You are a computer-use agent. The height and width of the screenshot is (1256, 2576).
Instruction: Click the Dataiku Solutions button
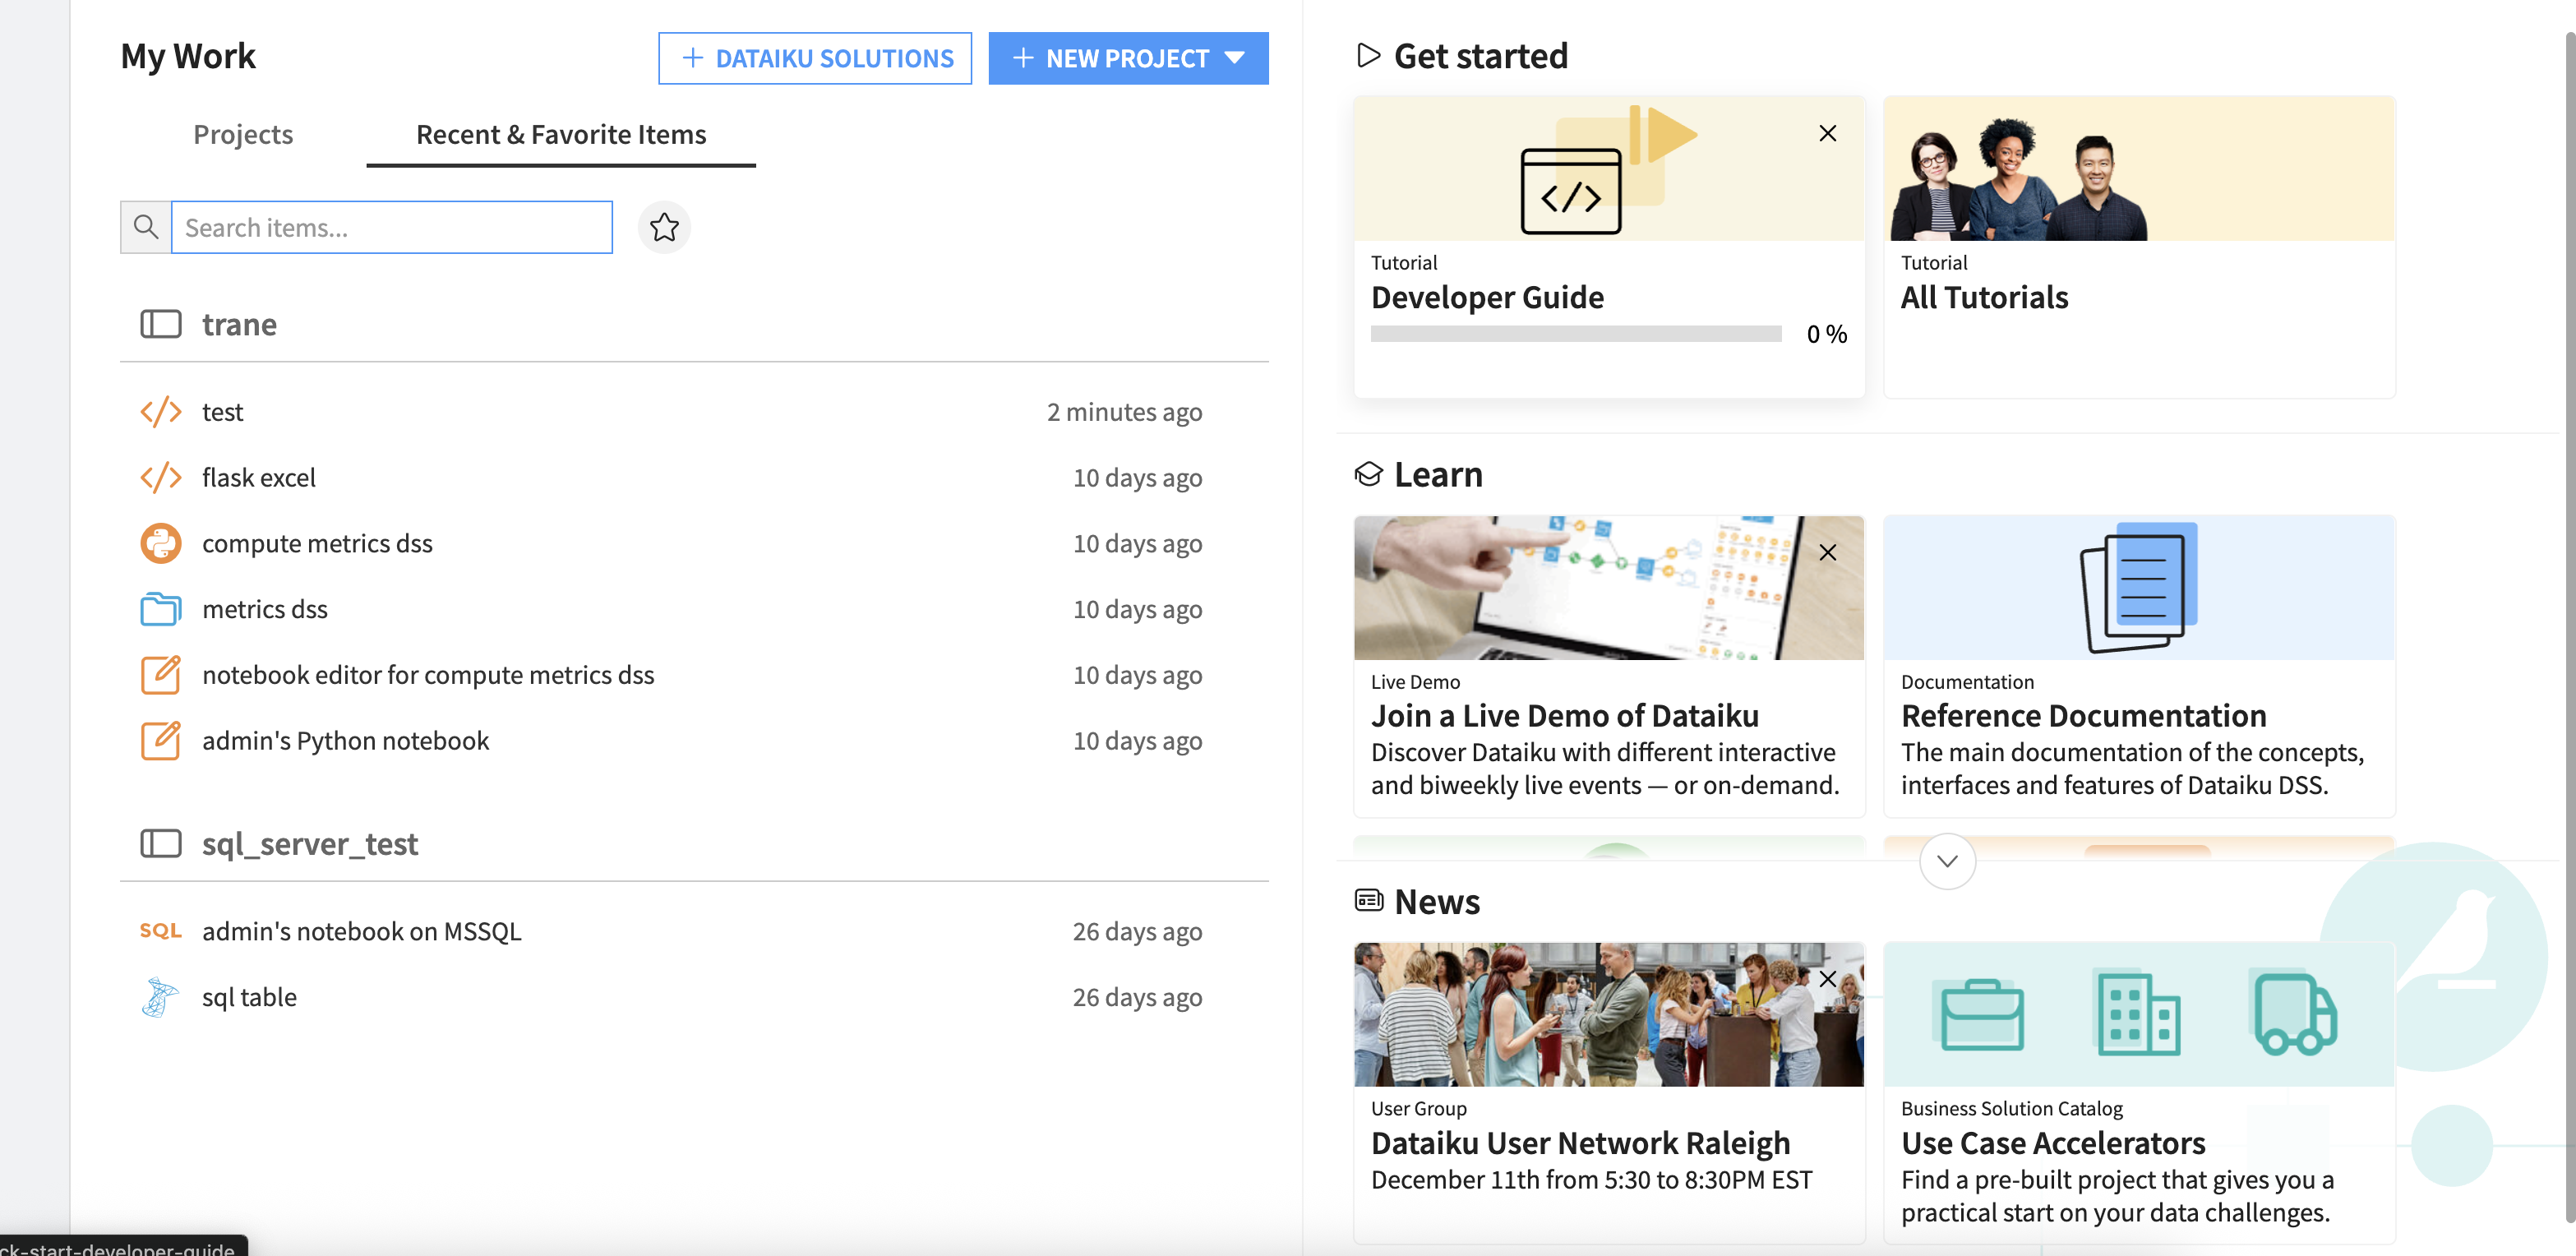point(815,58)
